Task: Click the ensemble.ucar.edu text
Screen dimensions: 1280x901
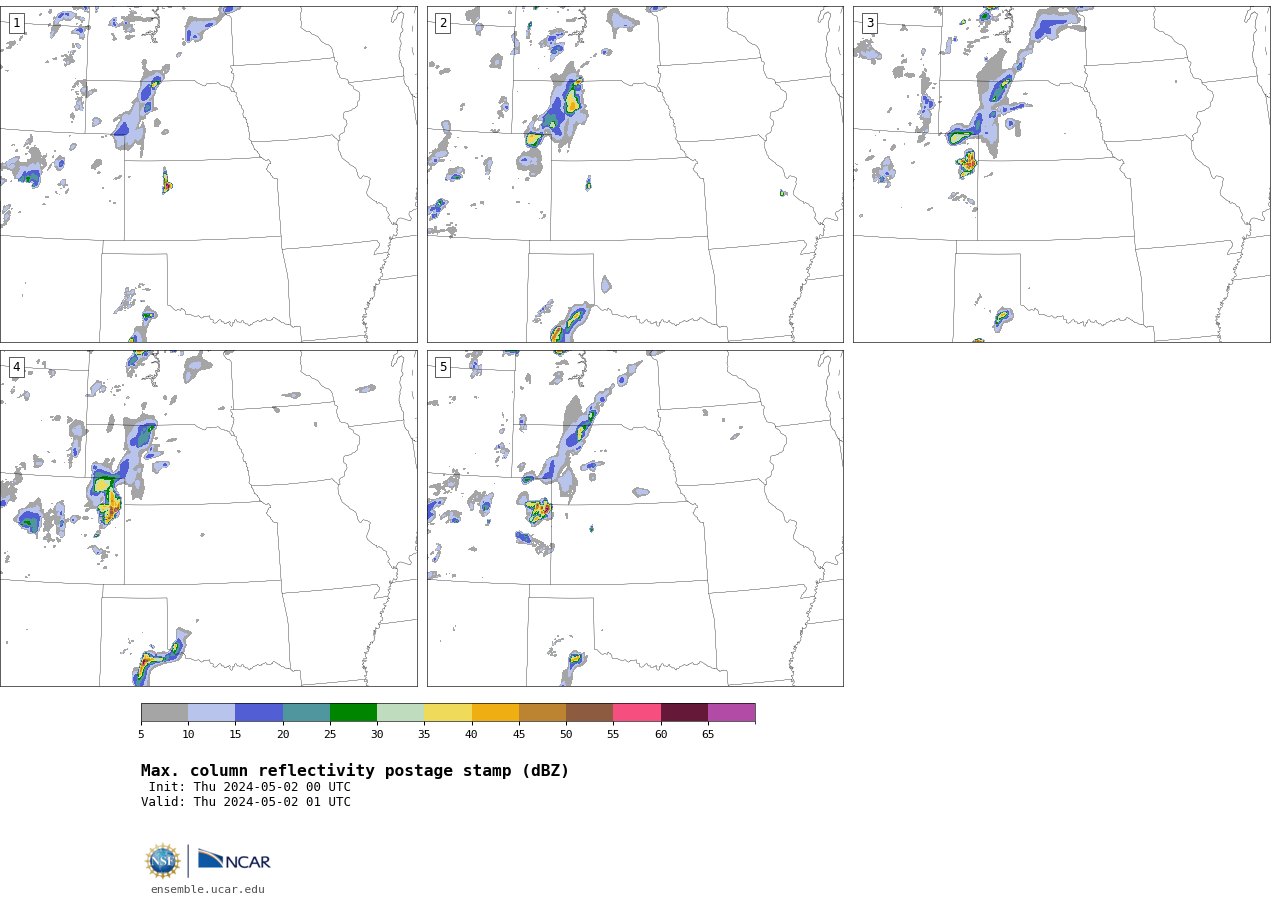Action: [208, 889]
